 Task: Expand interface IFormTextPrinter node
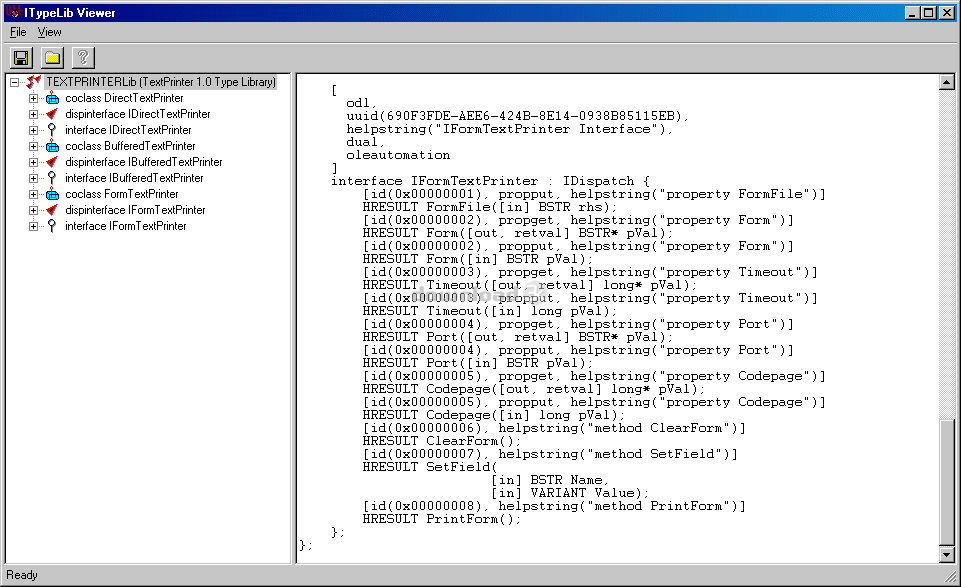point(33,225)
